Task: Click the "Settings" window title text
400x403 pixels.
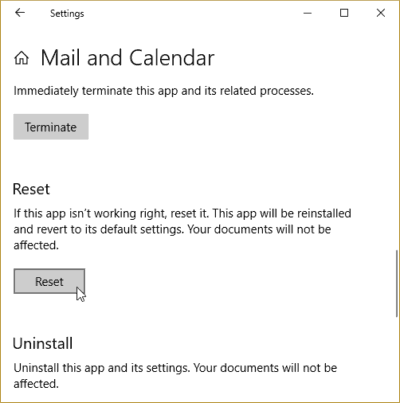Action: coord(67,14)
